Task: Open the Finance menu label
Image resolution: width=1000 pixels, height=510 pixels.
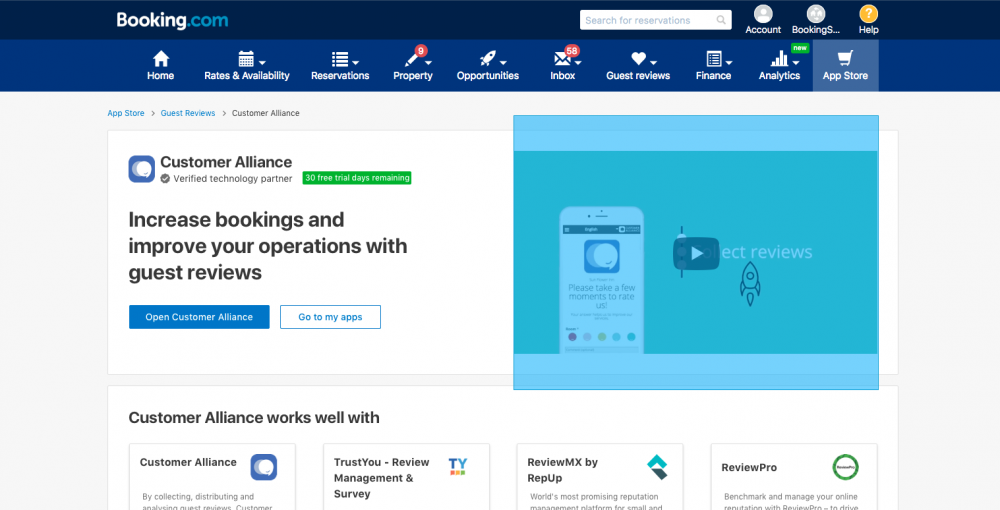Action: [713, 76]
